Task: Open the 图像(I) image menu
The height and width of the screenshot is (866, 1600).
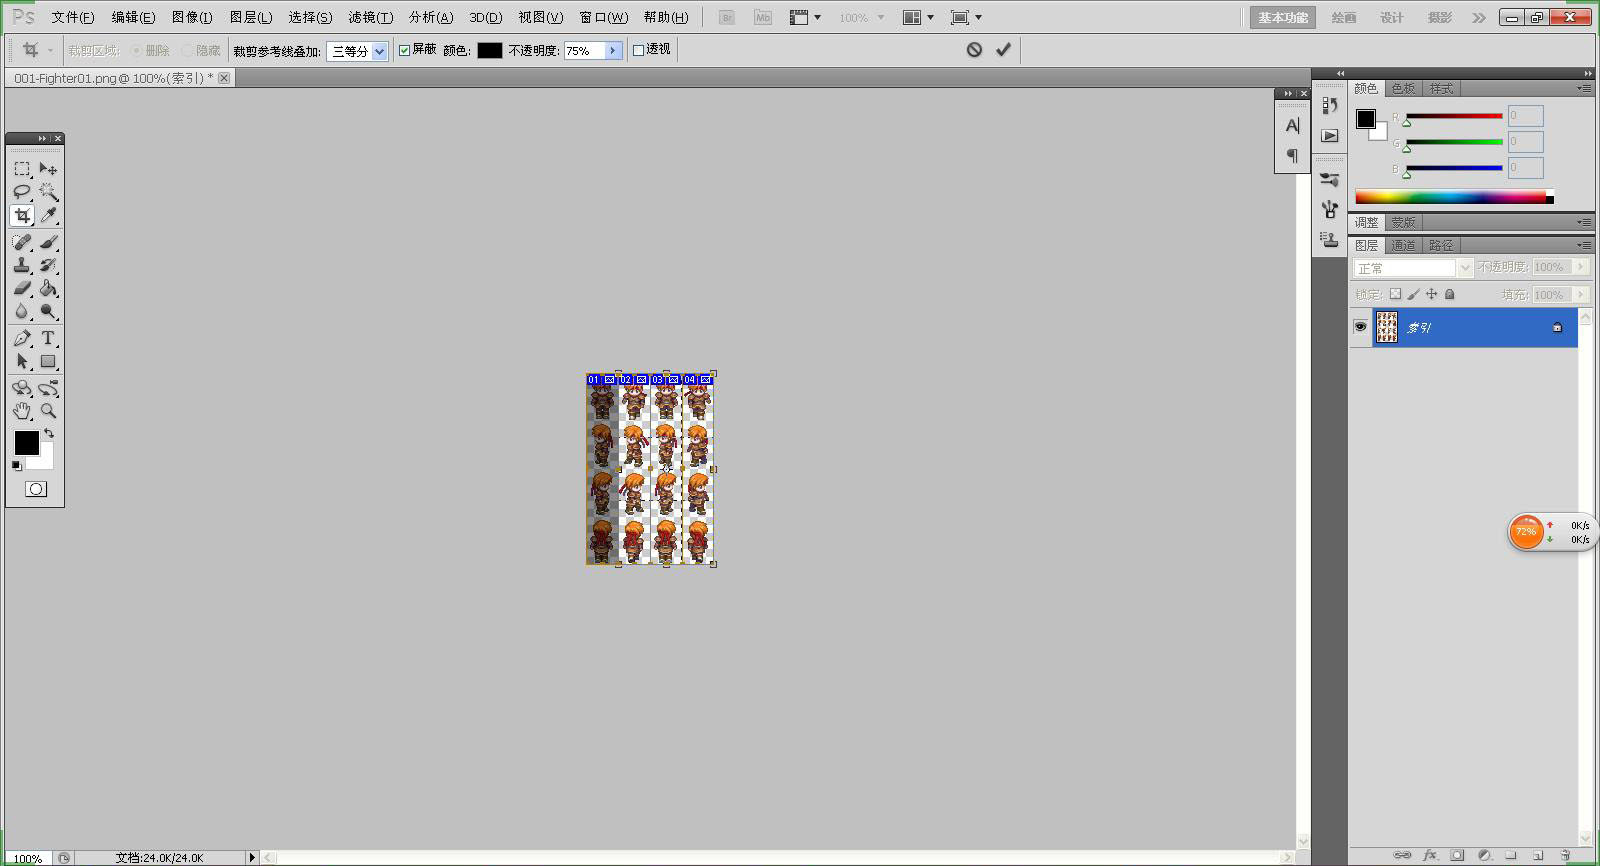Action: pyautogui.click(x=192, y=17)
